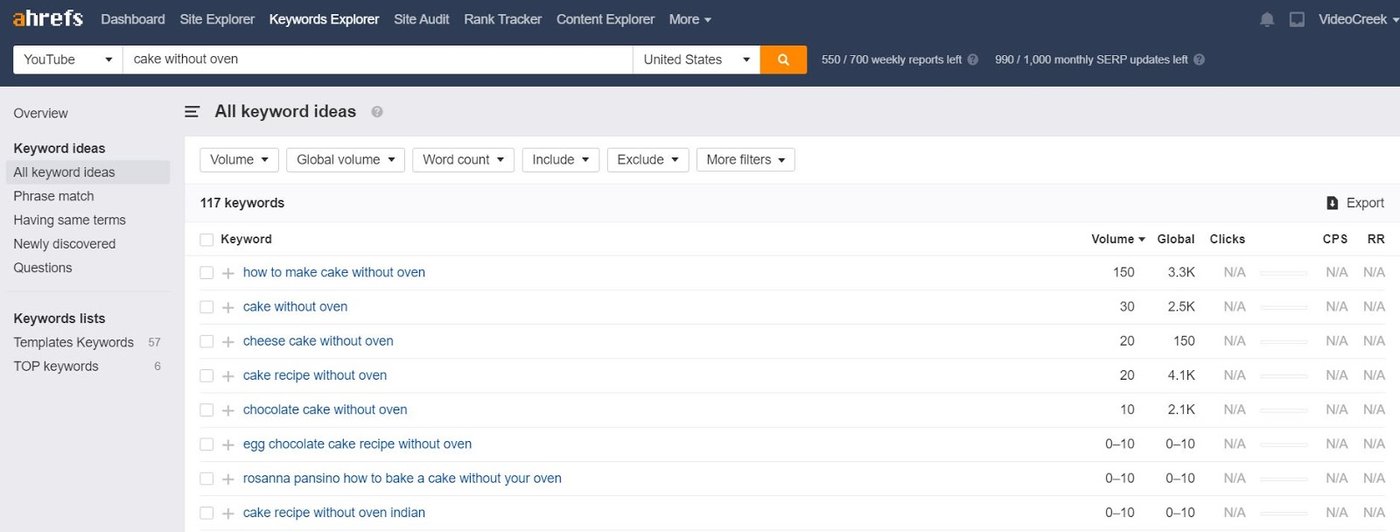Switch to Phrase match in sidebar
This screenshot has height=532, width=1400.
tap(54, 196)
